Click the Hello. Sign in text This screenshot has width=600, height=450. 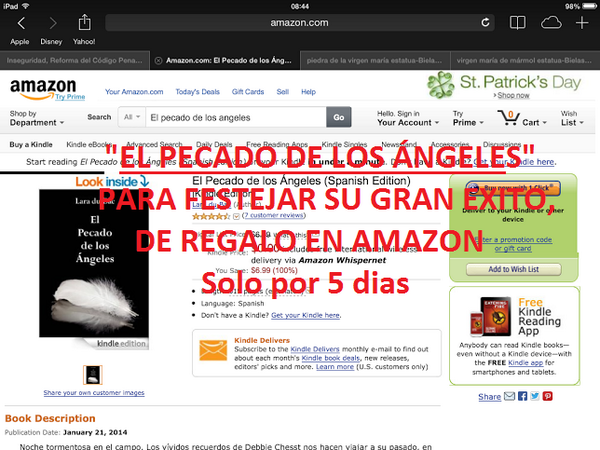click(398, 114)
